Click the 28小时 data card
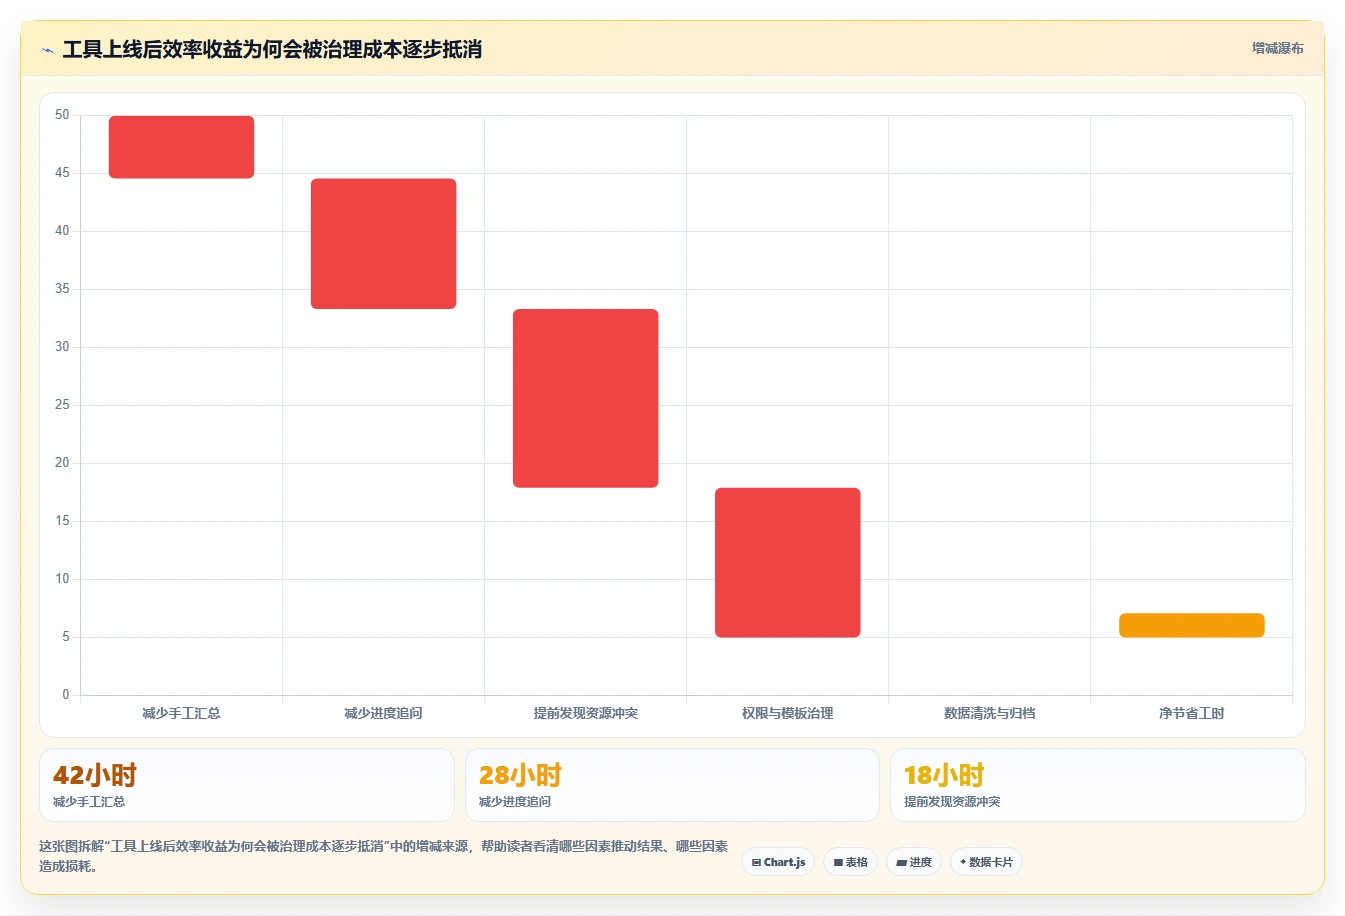Viewport: 1345px width, 916px height. click(x=672, y=785)
